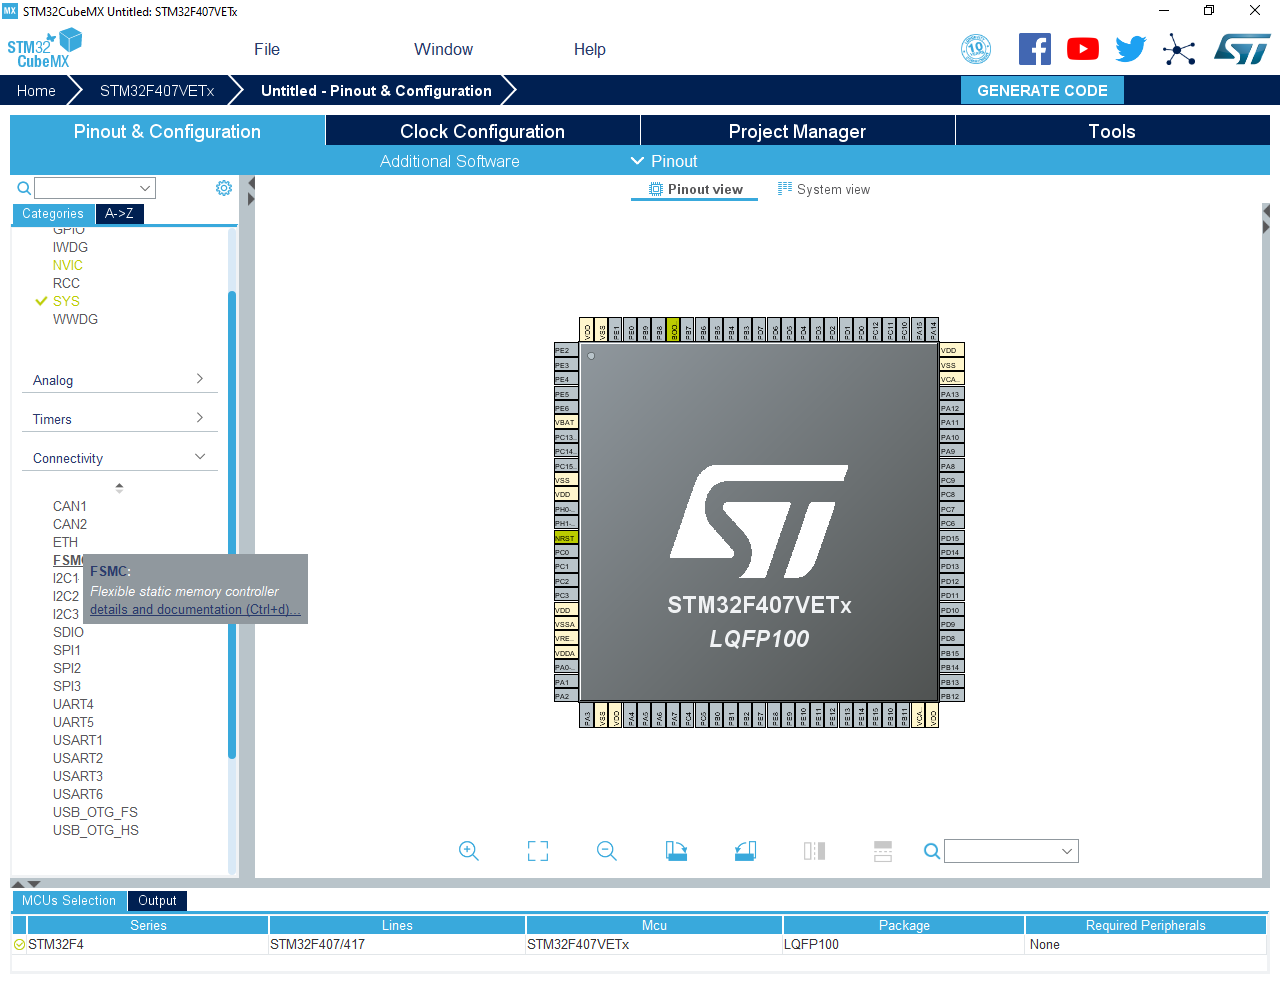The image size is (1280, 983).
Task: Collapse the Connectivity category
Action: (119, 458)
